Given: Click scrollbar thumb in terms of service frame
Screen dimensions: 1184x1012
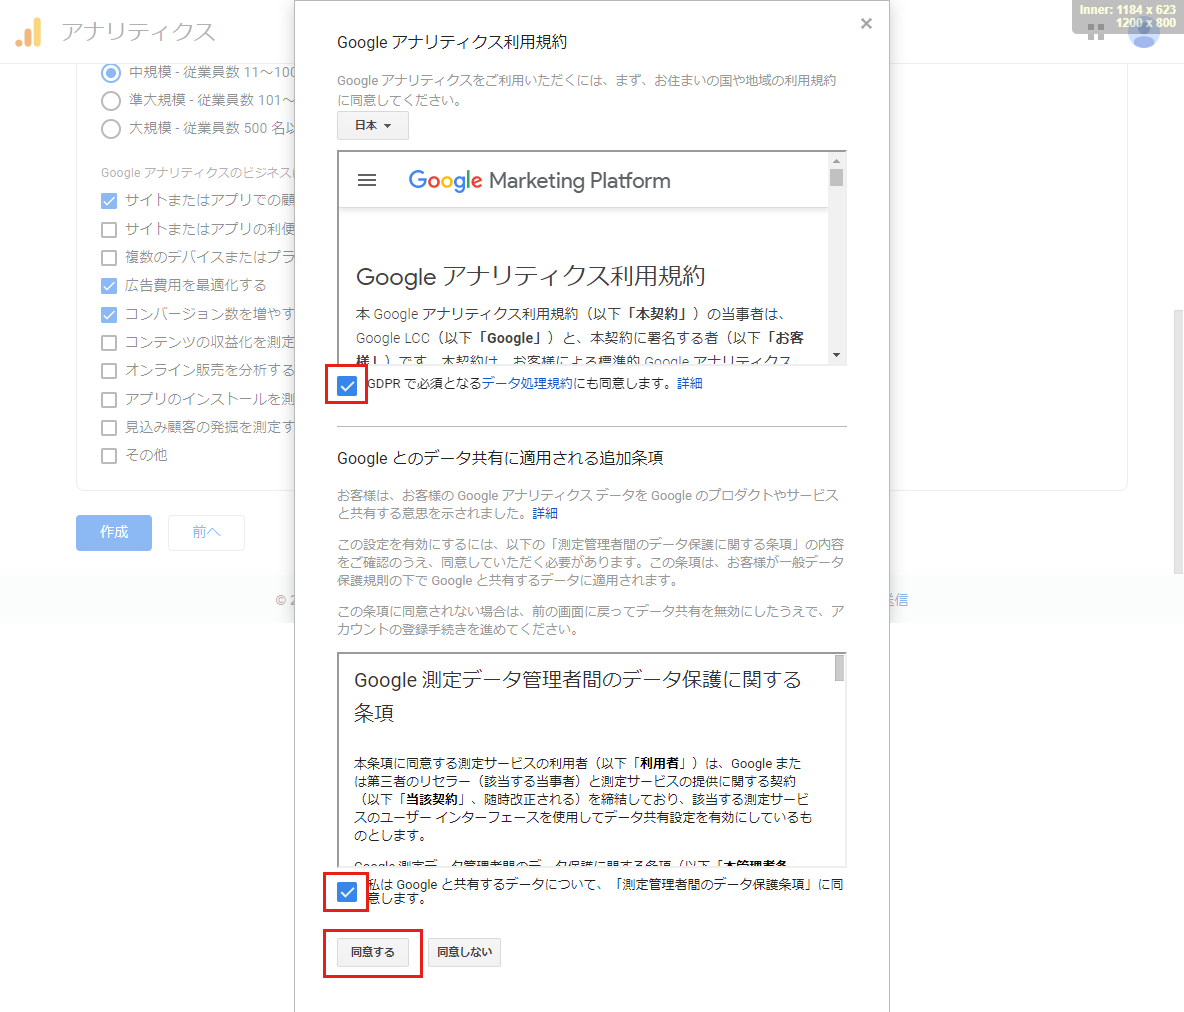Looking at the screenshot, I should point(837,177).
